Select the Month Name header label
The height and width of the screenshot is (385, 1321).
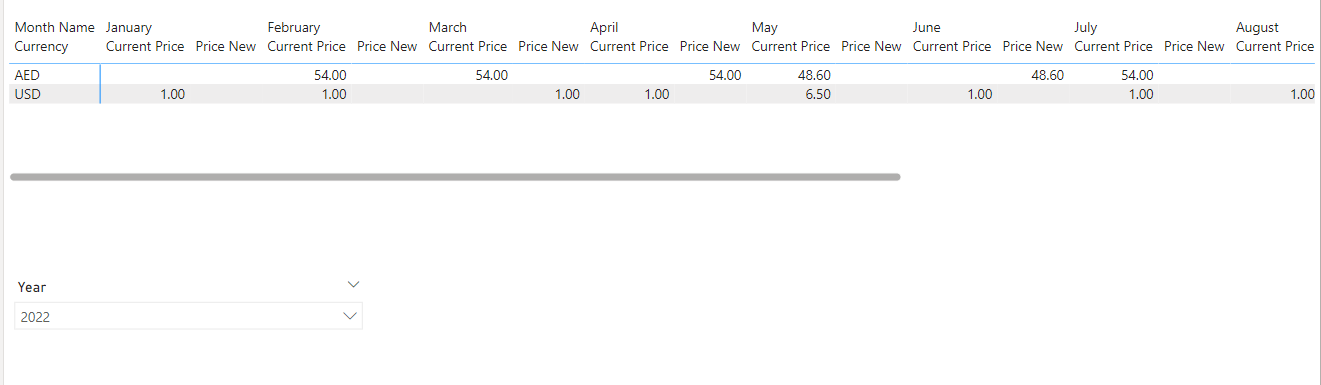coord(55,28)
